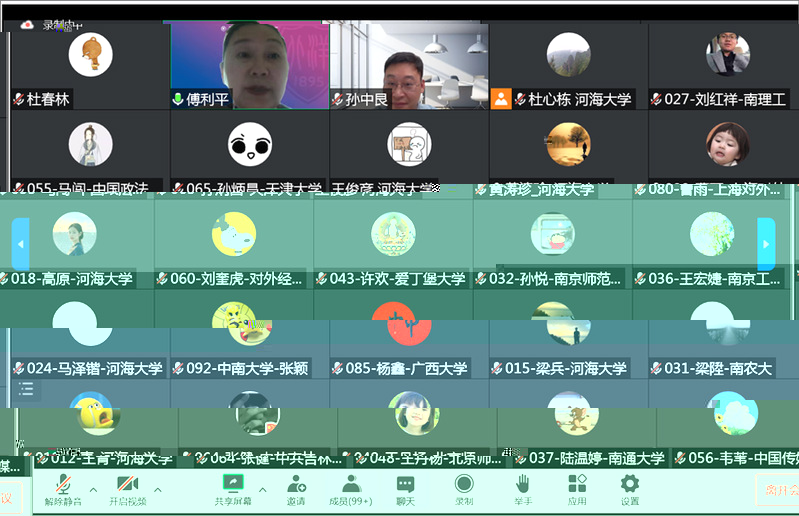Go to previous page of participants
799x516 pixels.
coord(20,243)
